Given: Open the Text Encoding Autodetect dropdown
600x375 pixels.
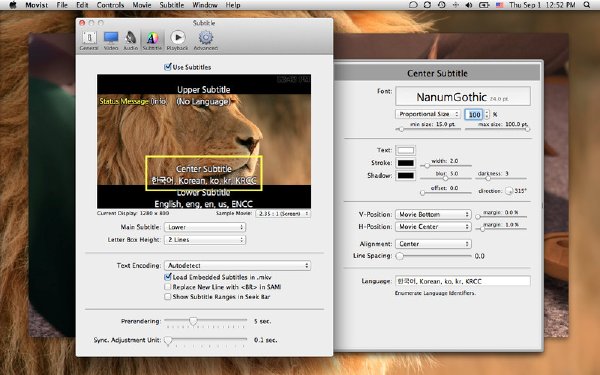Looking at the screenshot, I should coord(237,265).
